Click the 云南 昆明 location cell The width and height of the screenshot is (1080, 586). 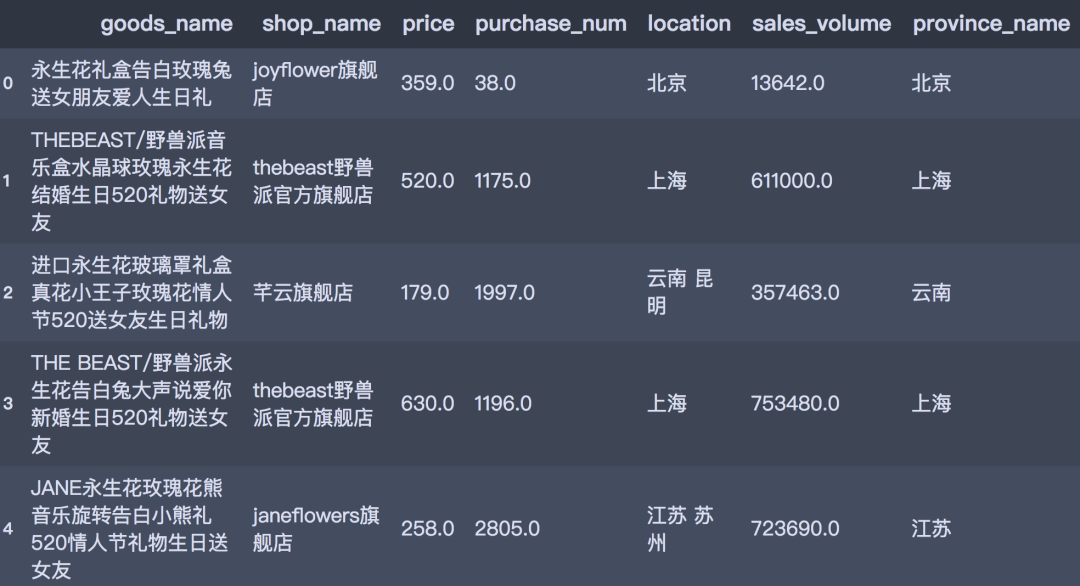[680, 292]
